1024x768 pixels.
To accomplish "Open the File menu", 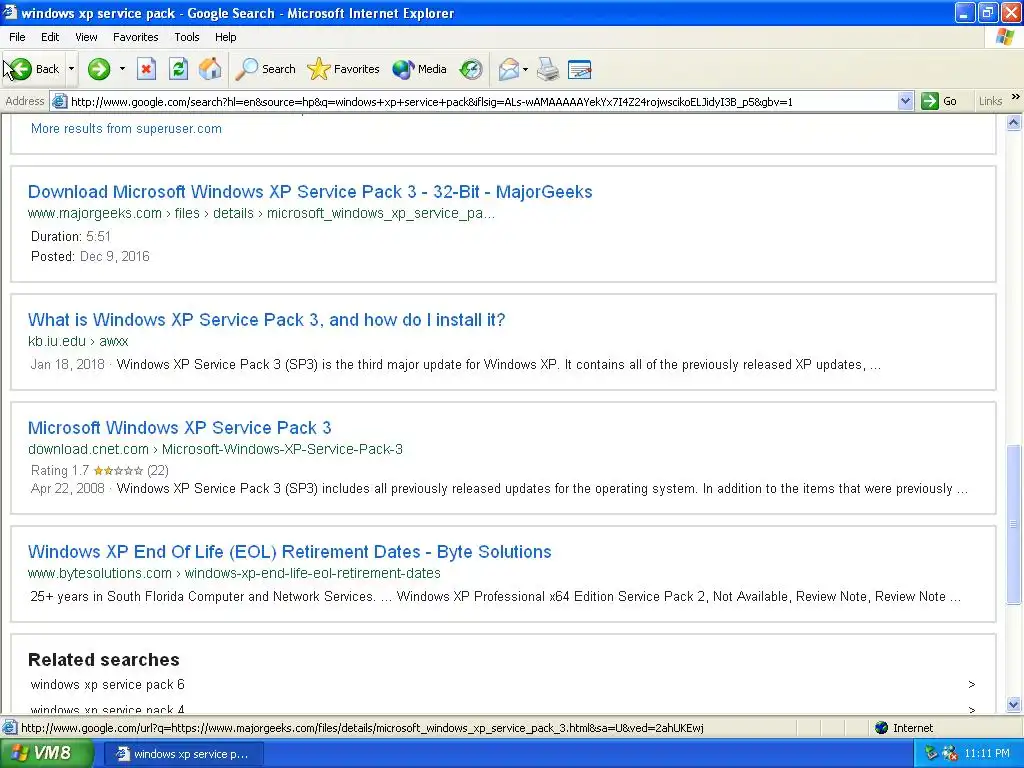I will point(18,37).
